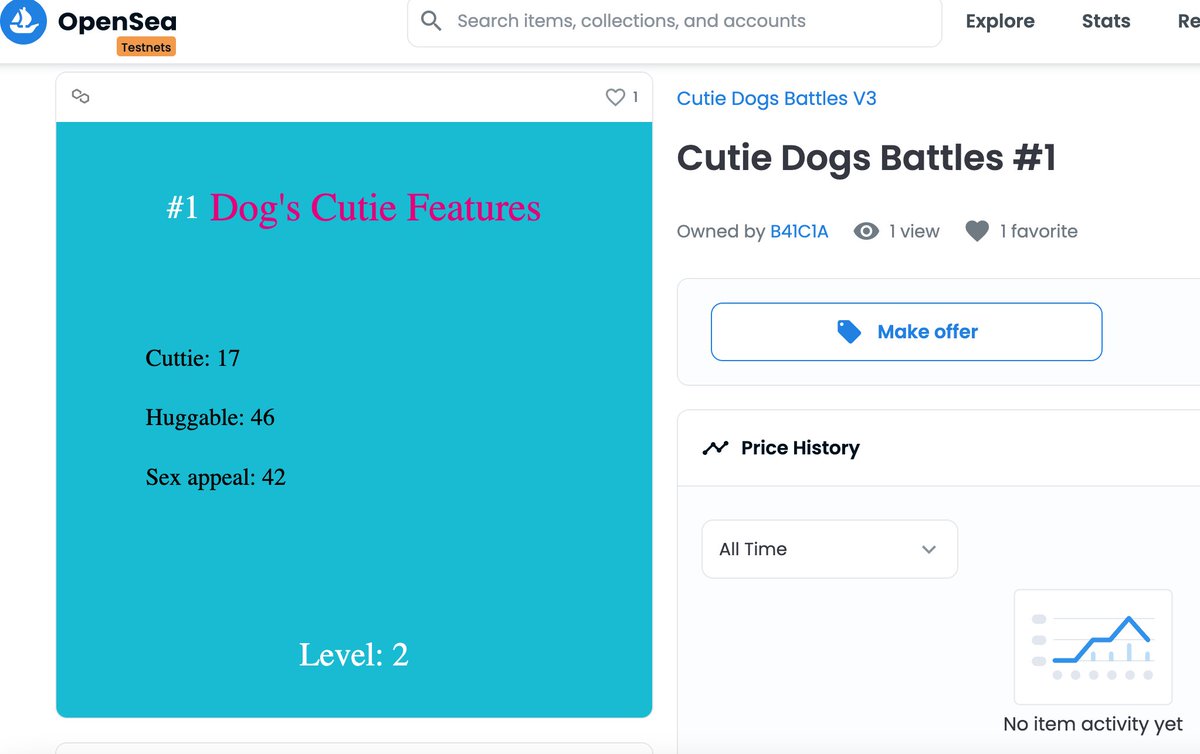Favorite the NFT with heart outline icon
The height and width of the screenshot is (754, 1200).
615,97
